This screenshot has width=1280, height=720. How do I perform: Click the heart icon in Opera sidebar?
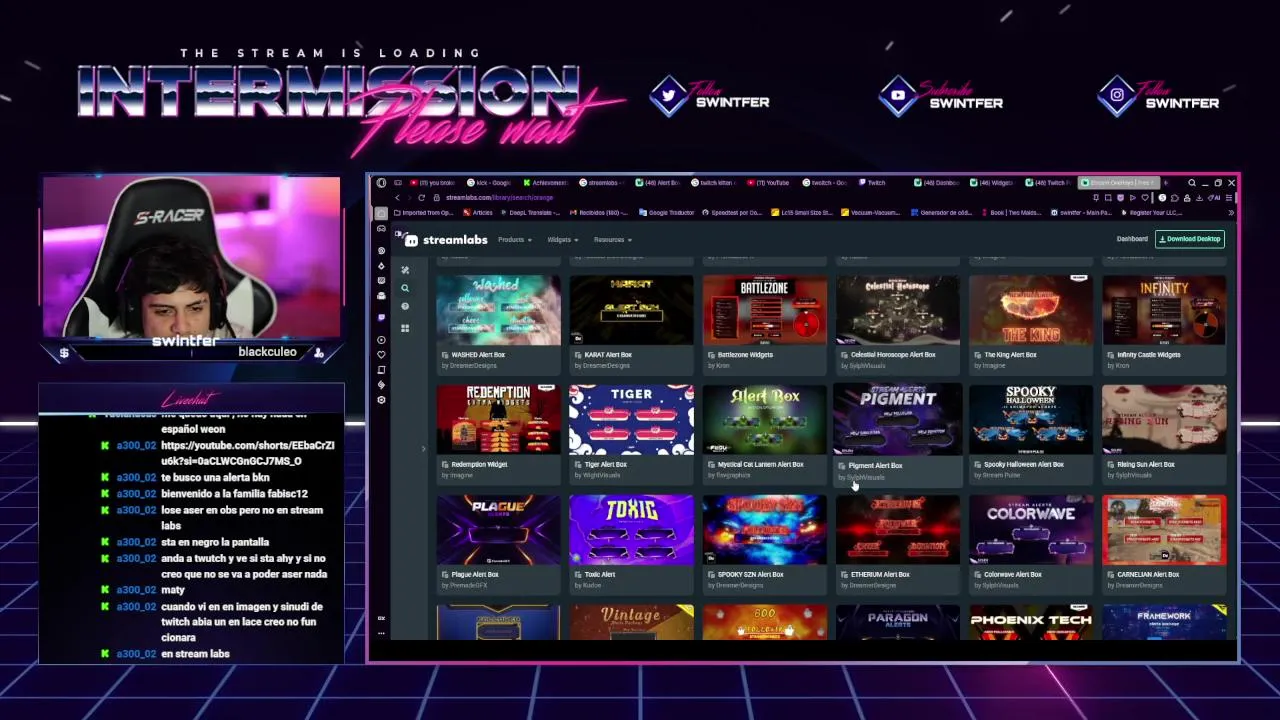click(x=381, y=355)
